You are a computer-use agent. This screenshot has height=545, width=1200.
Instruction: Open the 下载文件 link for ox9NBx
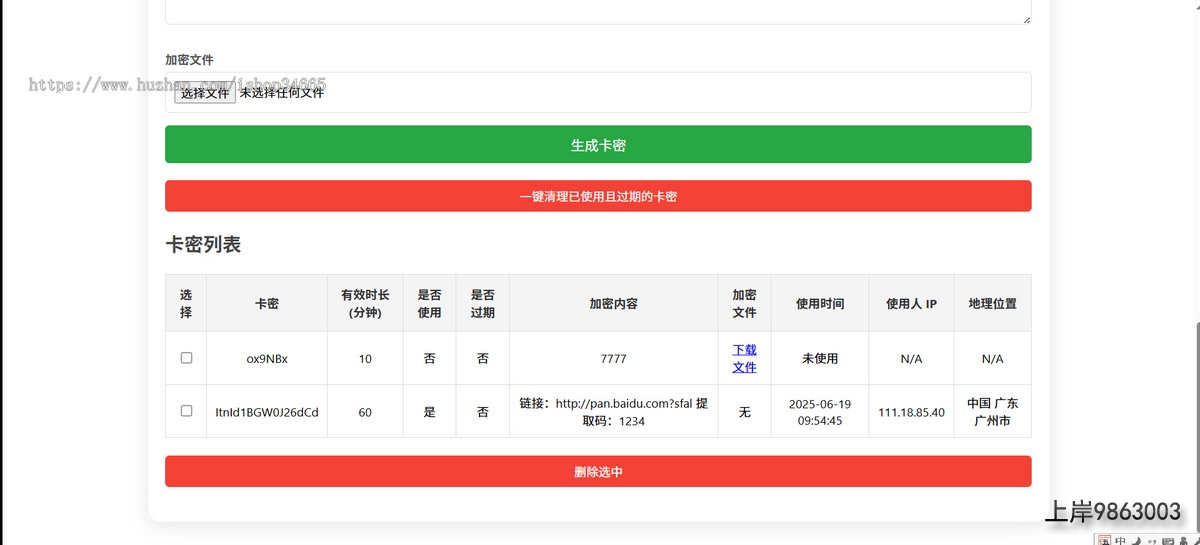(744, 358)
